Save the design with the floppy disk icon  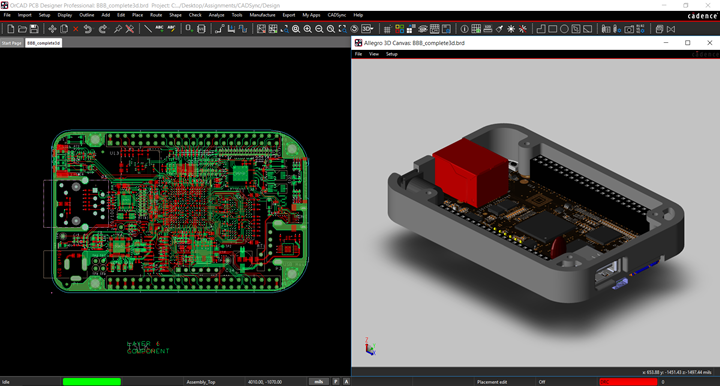click(x=34, y=29)
